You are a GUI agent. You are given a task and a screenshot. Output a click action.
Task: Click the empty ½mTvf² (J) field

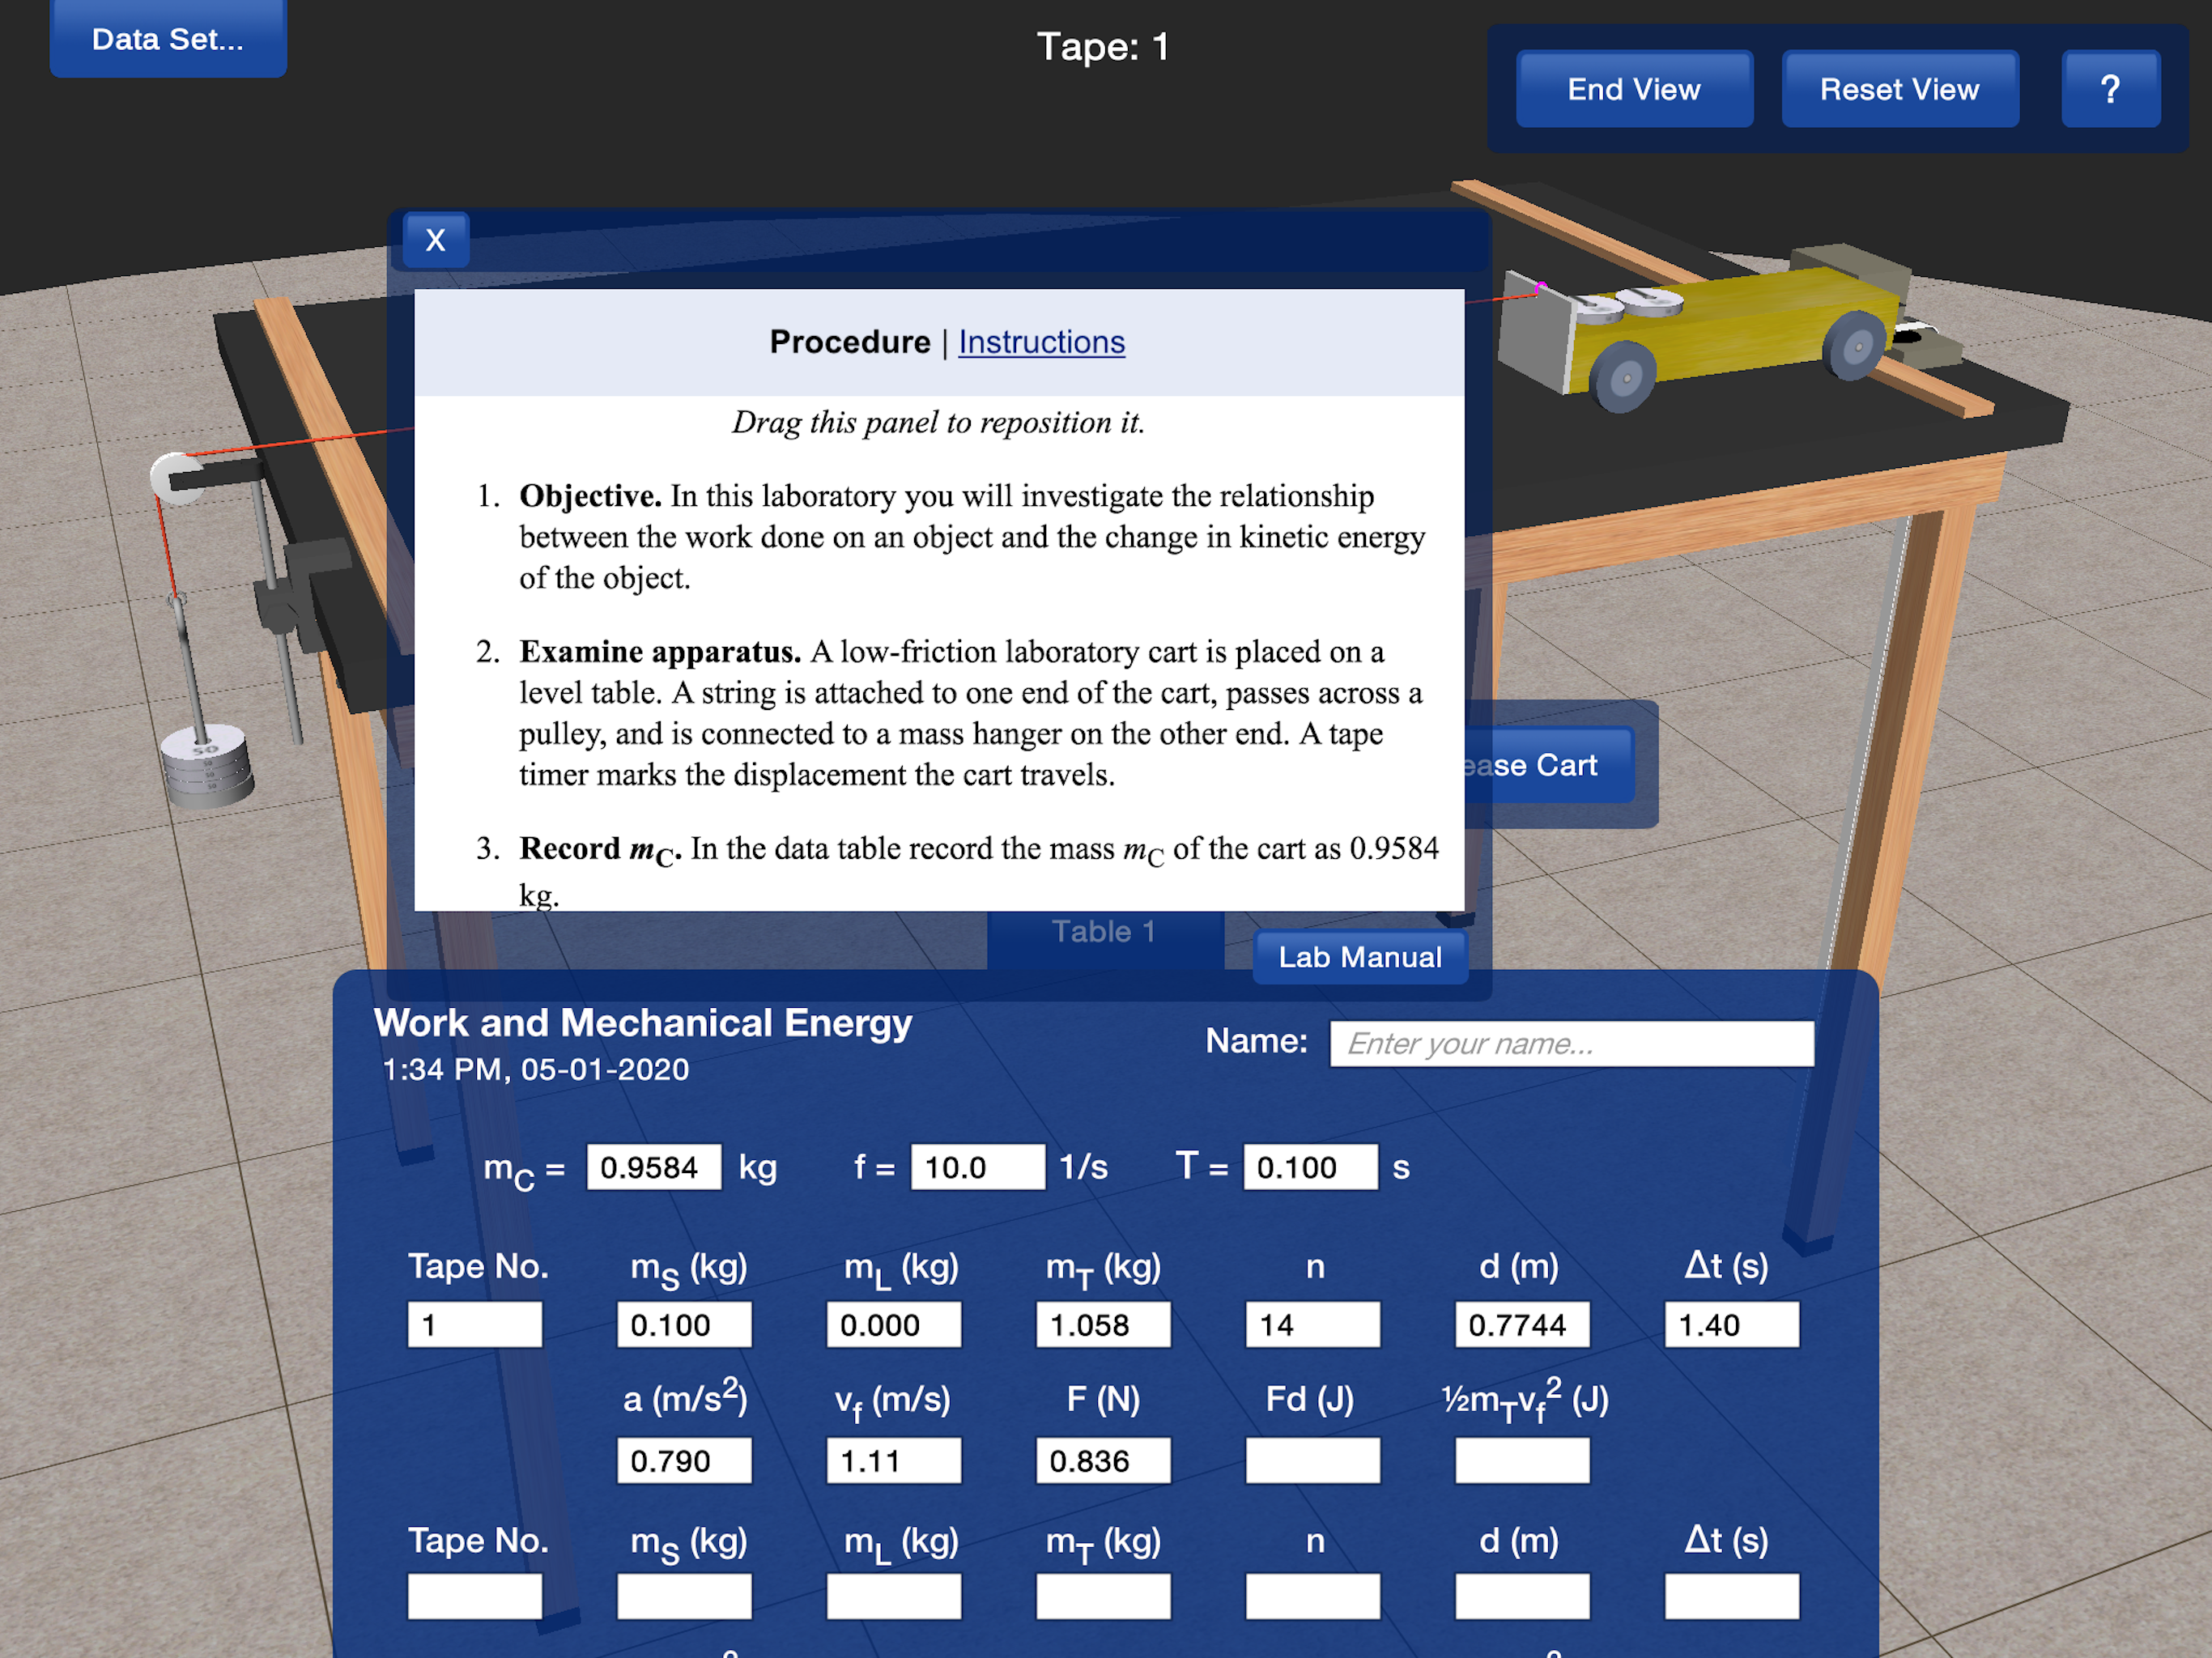tap(1522, 1461)
